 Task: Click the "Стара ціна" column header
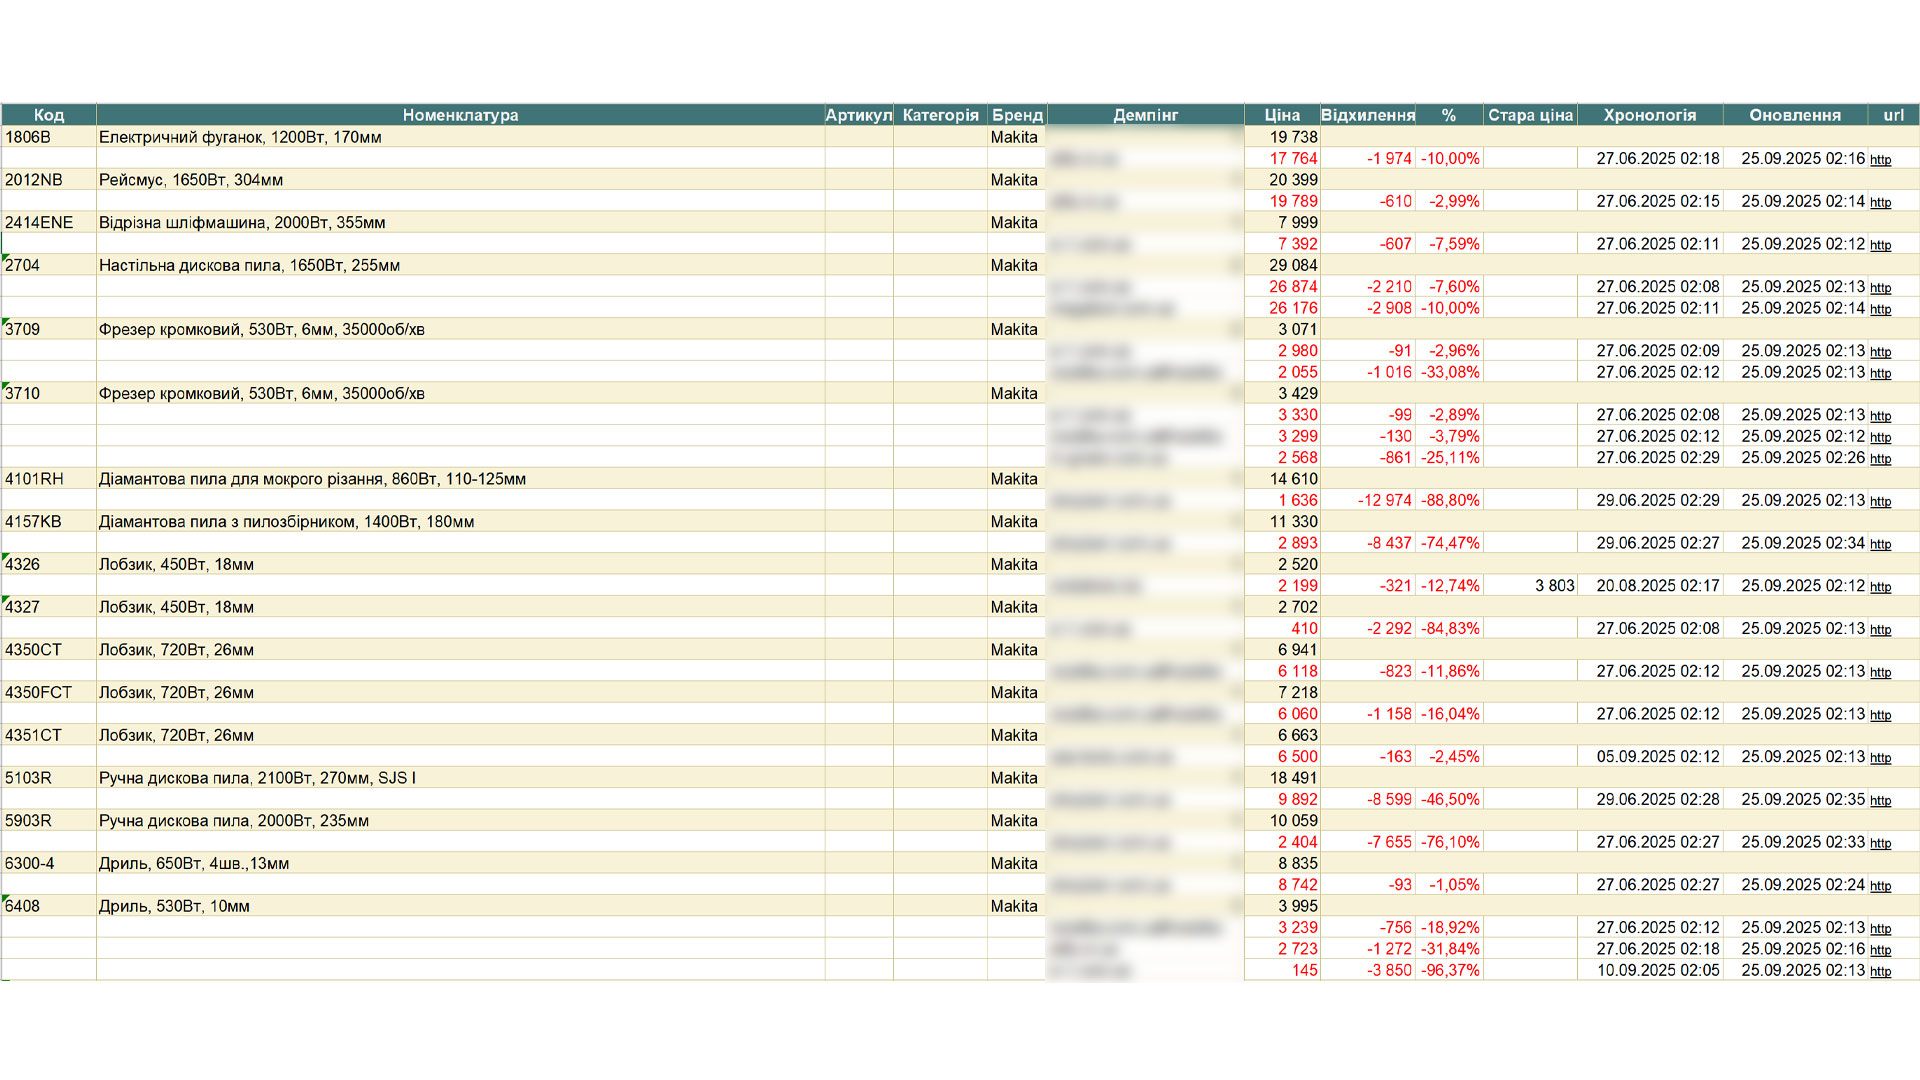(1529, 115)
